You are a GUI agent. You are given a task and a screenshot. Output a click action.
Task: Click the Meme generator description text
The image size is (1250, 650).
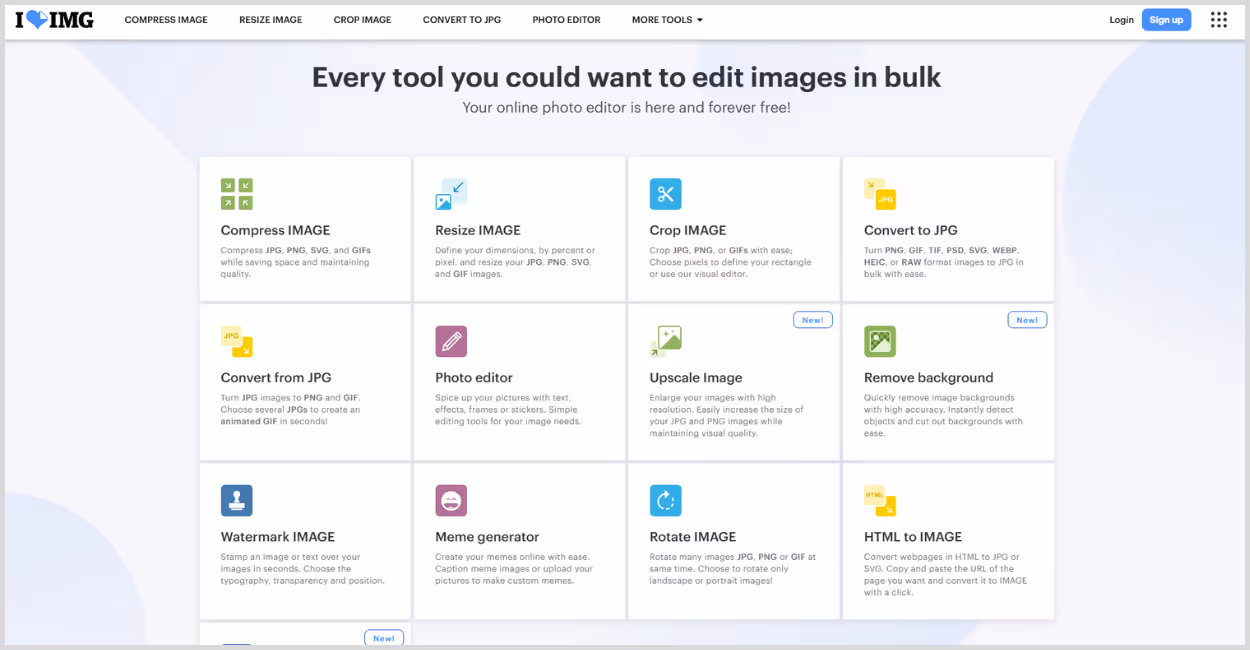click(x=514, y=569)
